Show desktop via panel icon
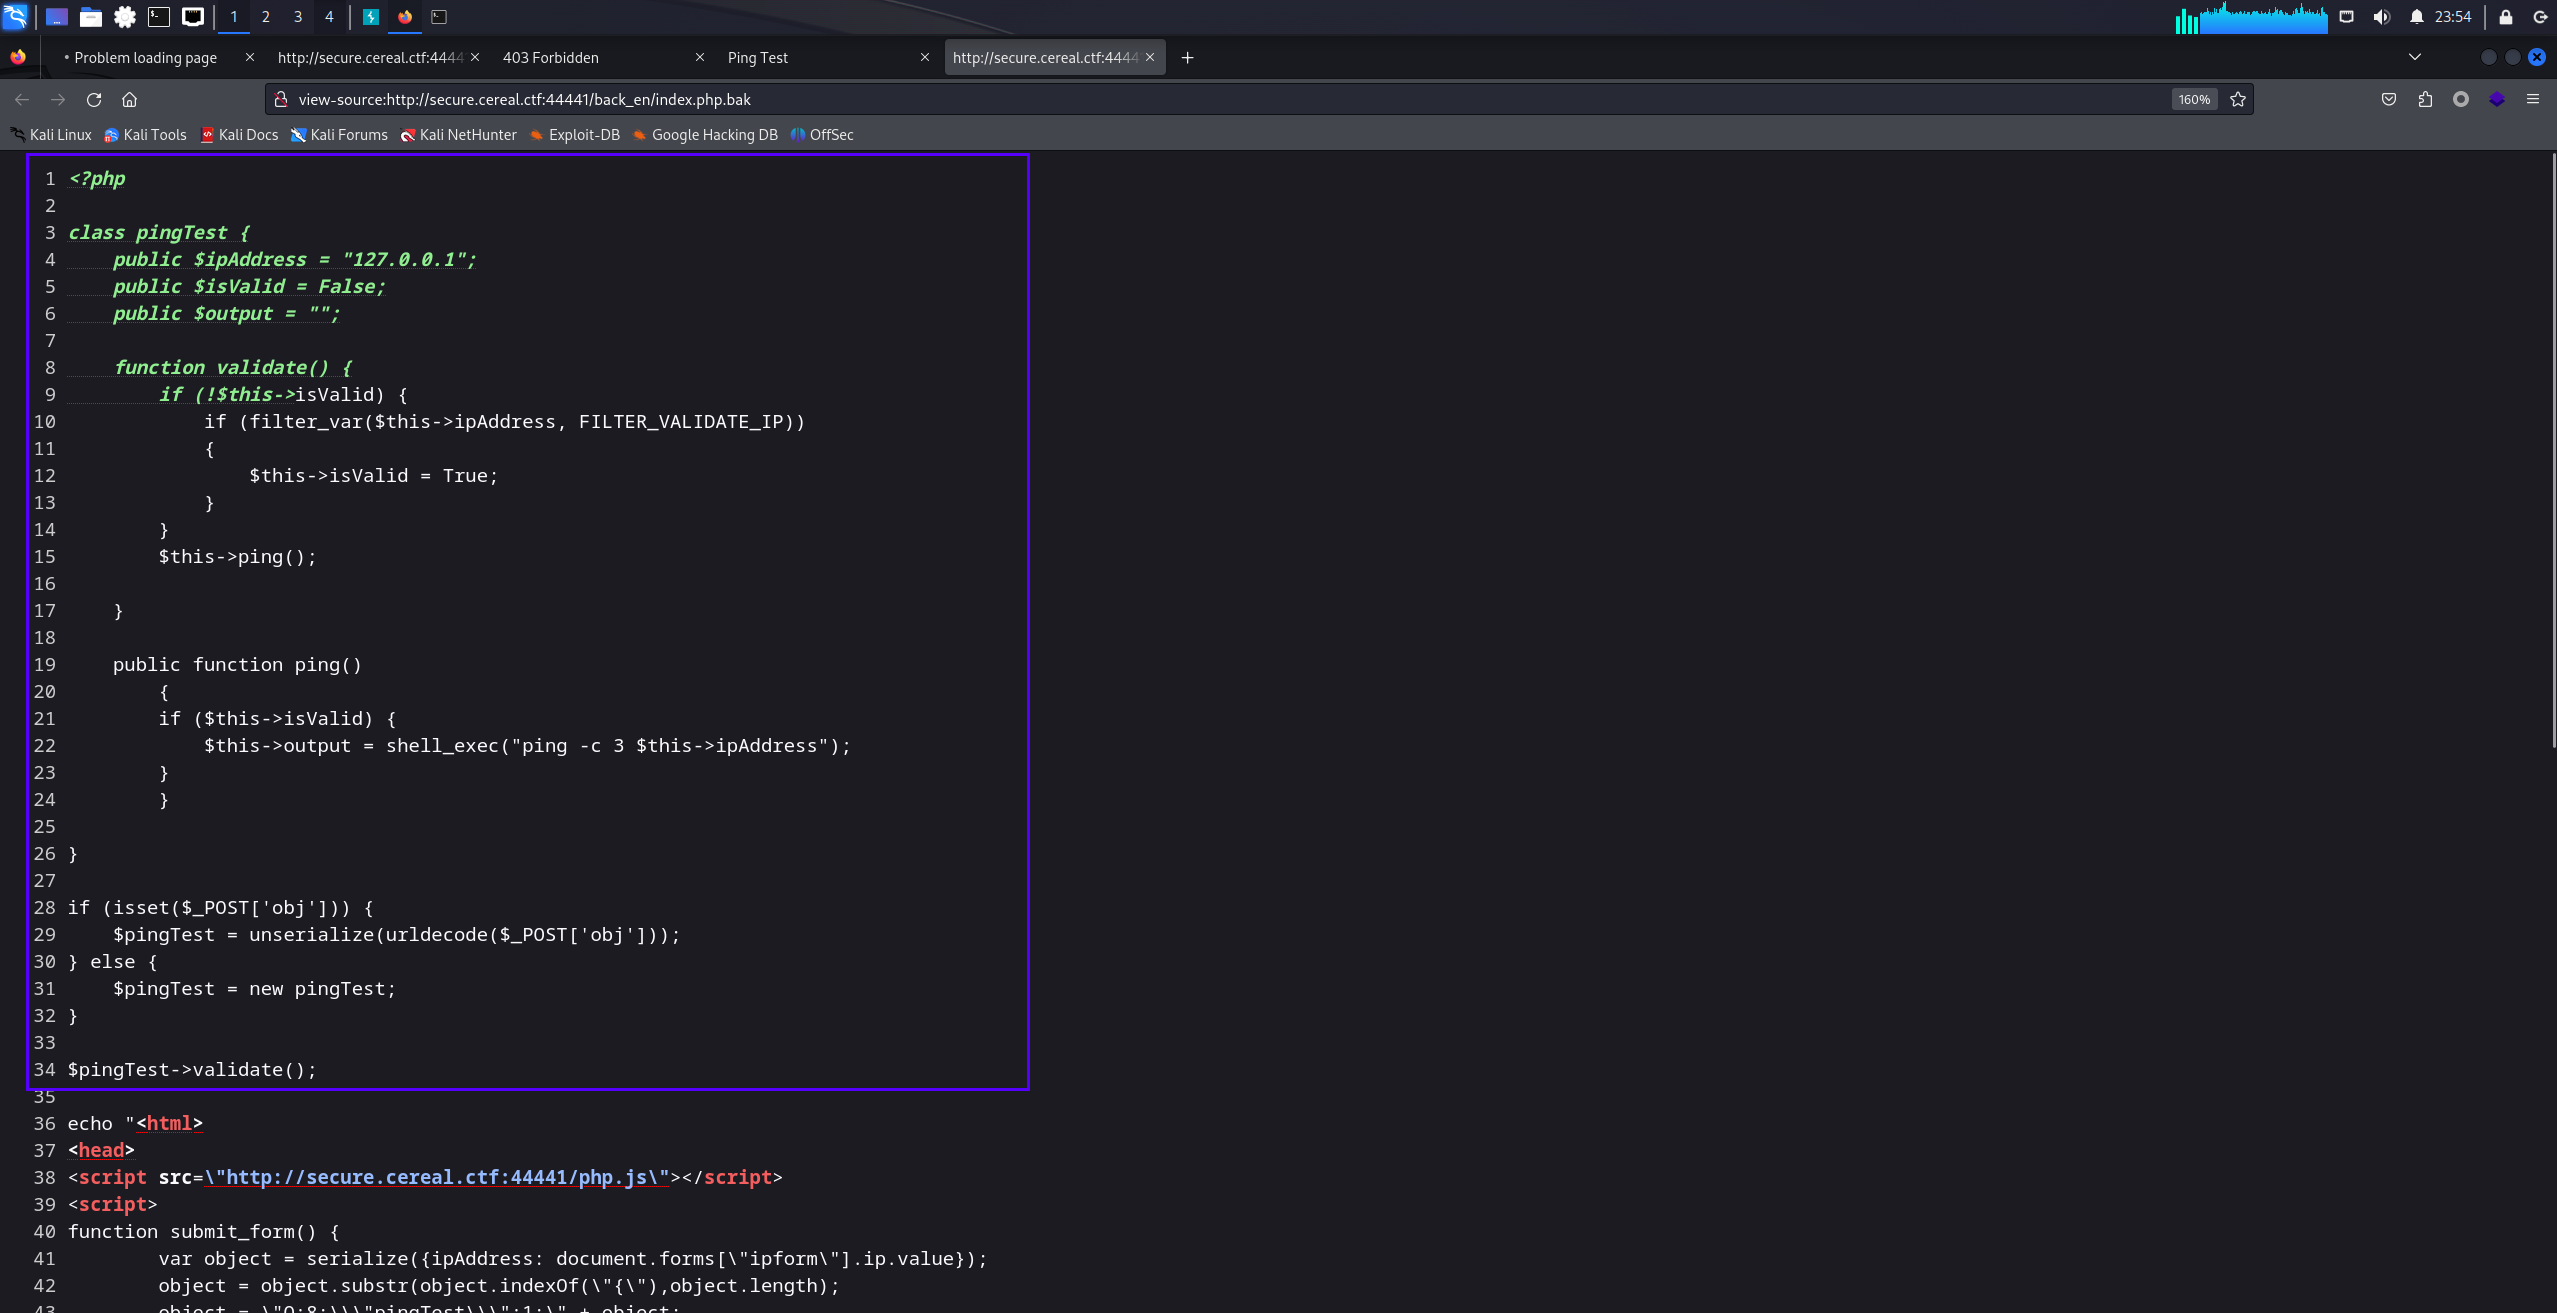Screen dimensions: 2557x1313 point(57,17)
